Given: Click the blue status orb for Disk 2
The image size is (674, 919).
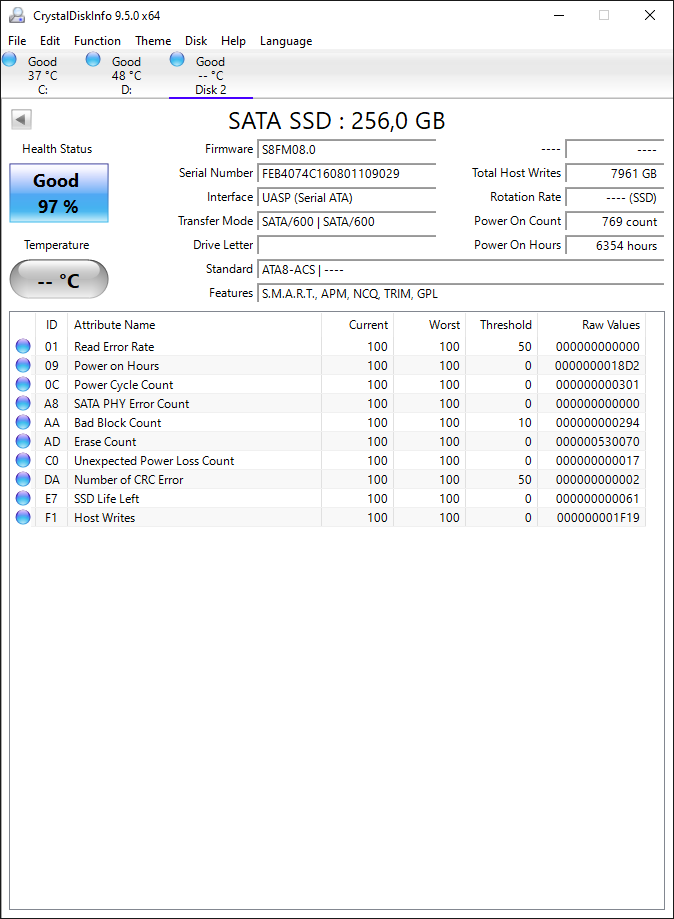Looking at the screenshot, I should tap(177, 59).
